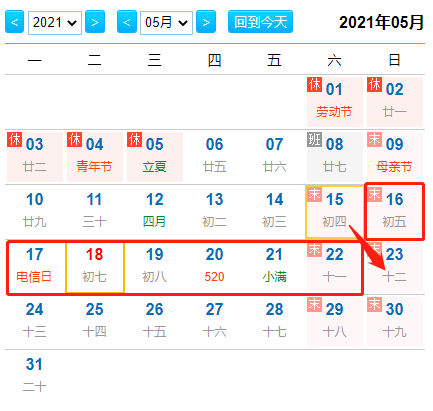433x411 pixels.
Task: Open the 05月 month dropdown
Action: 166,23
